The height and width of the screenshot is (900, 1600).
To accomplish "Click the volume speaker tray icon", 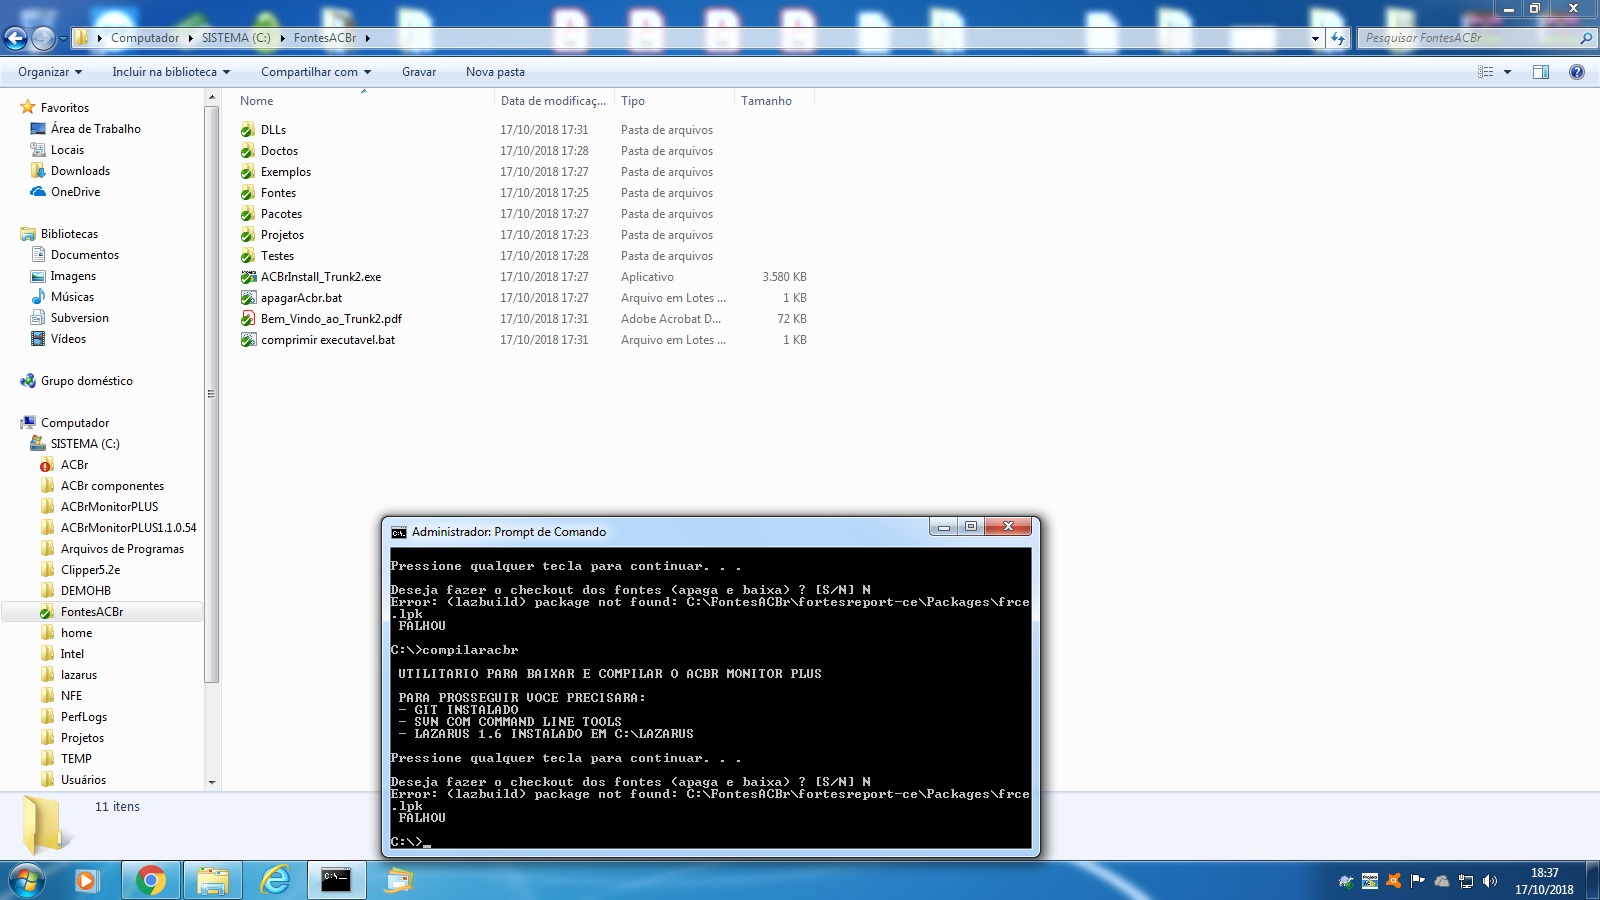I will pyautogui.click(x=1490, y=881).
